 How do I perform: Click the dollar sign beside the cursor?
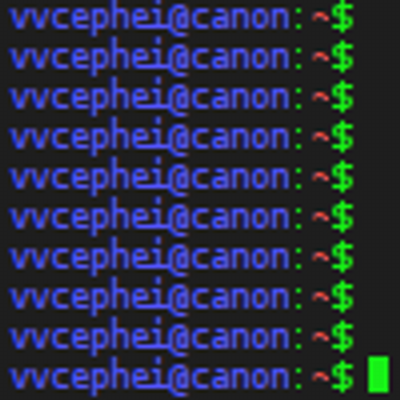[342, 376]
